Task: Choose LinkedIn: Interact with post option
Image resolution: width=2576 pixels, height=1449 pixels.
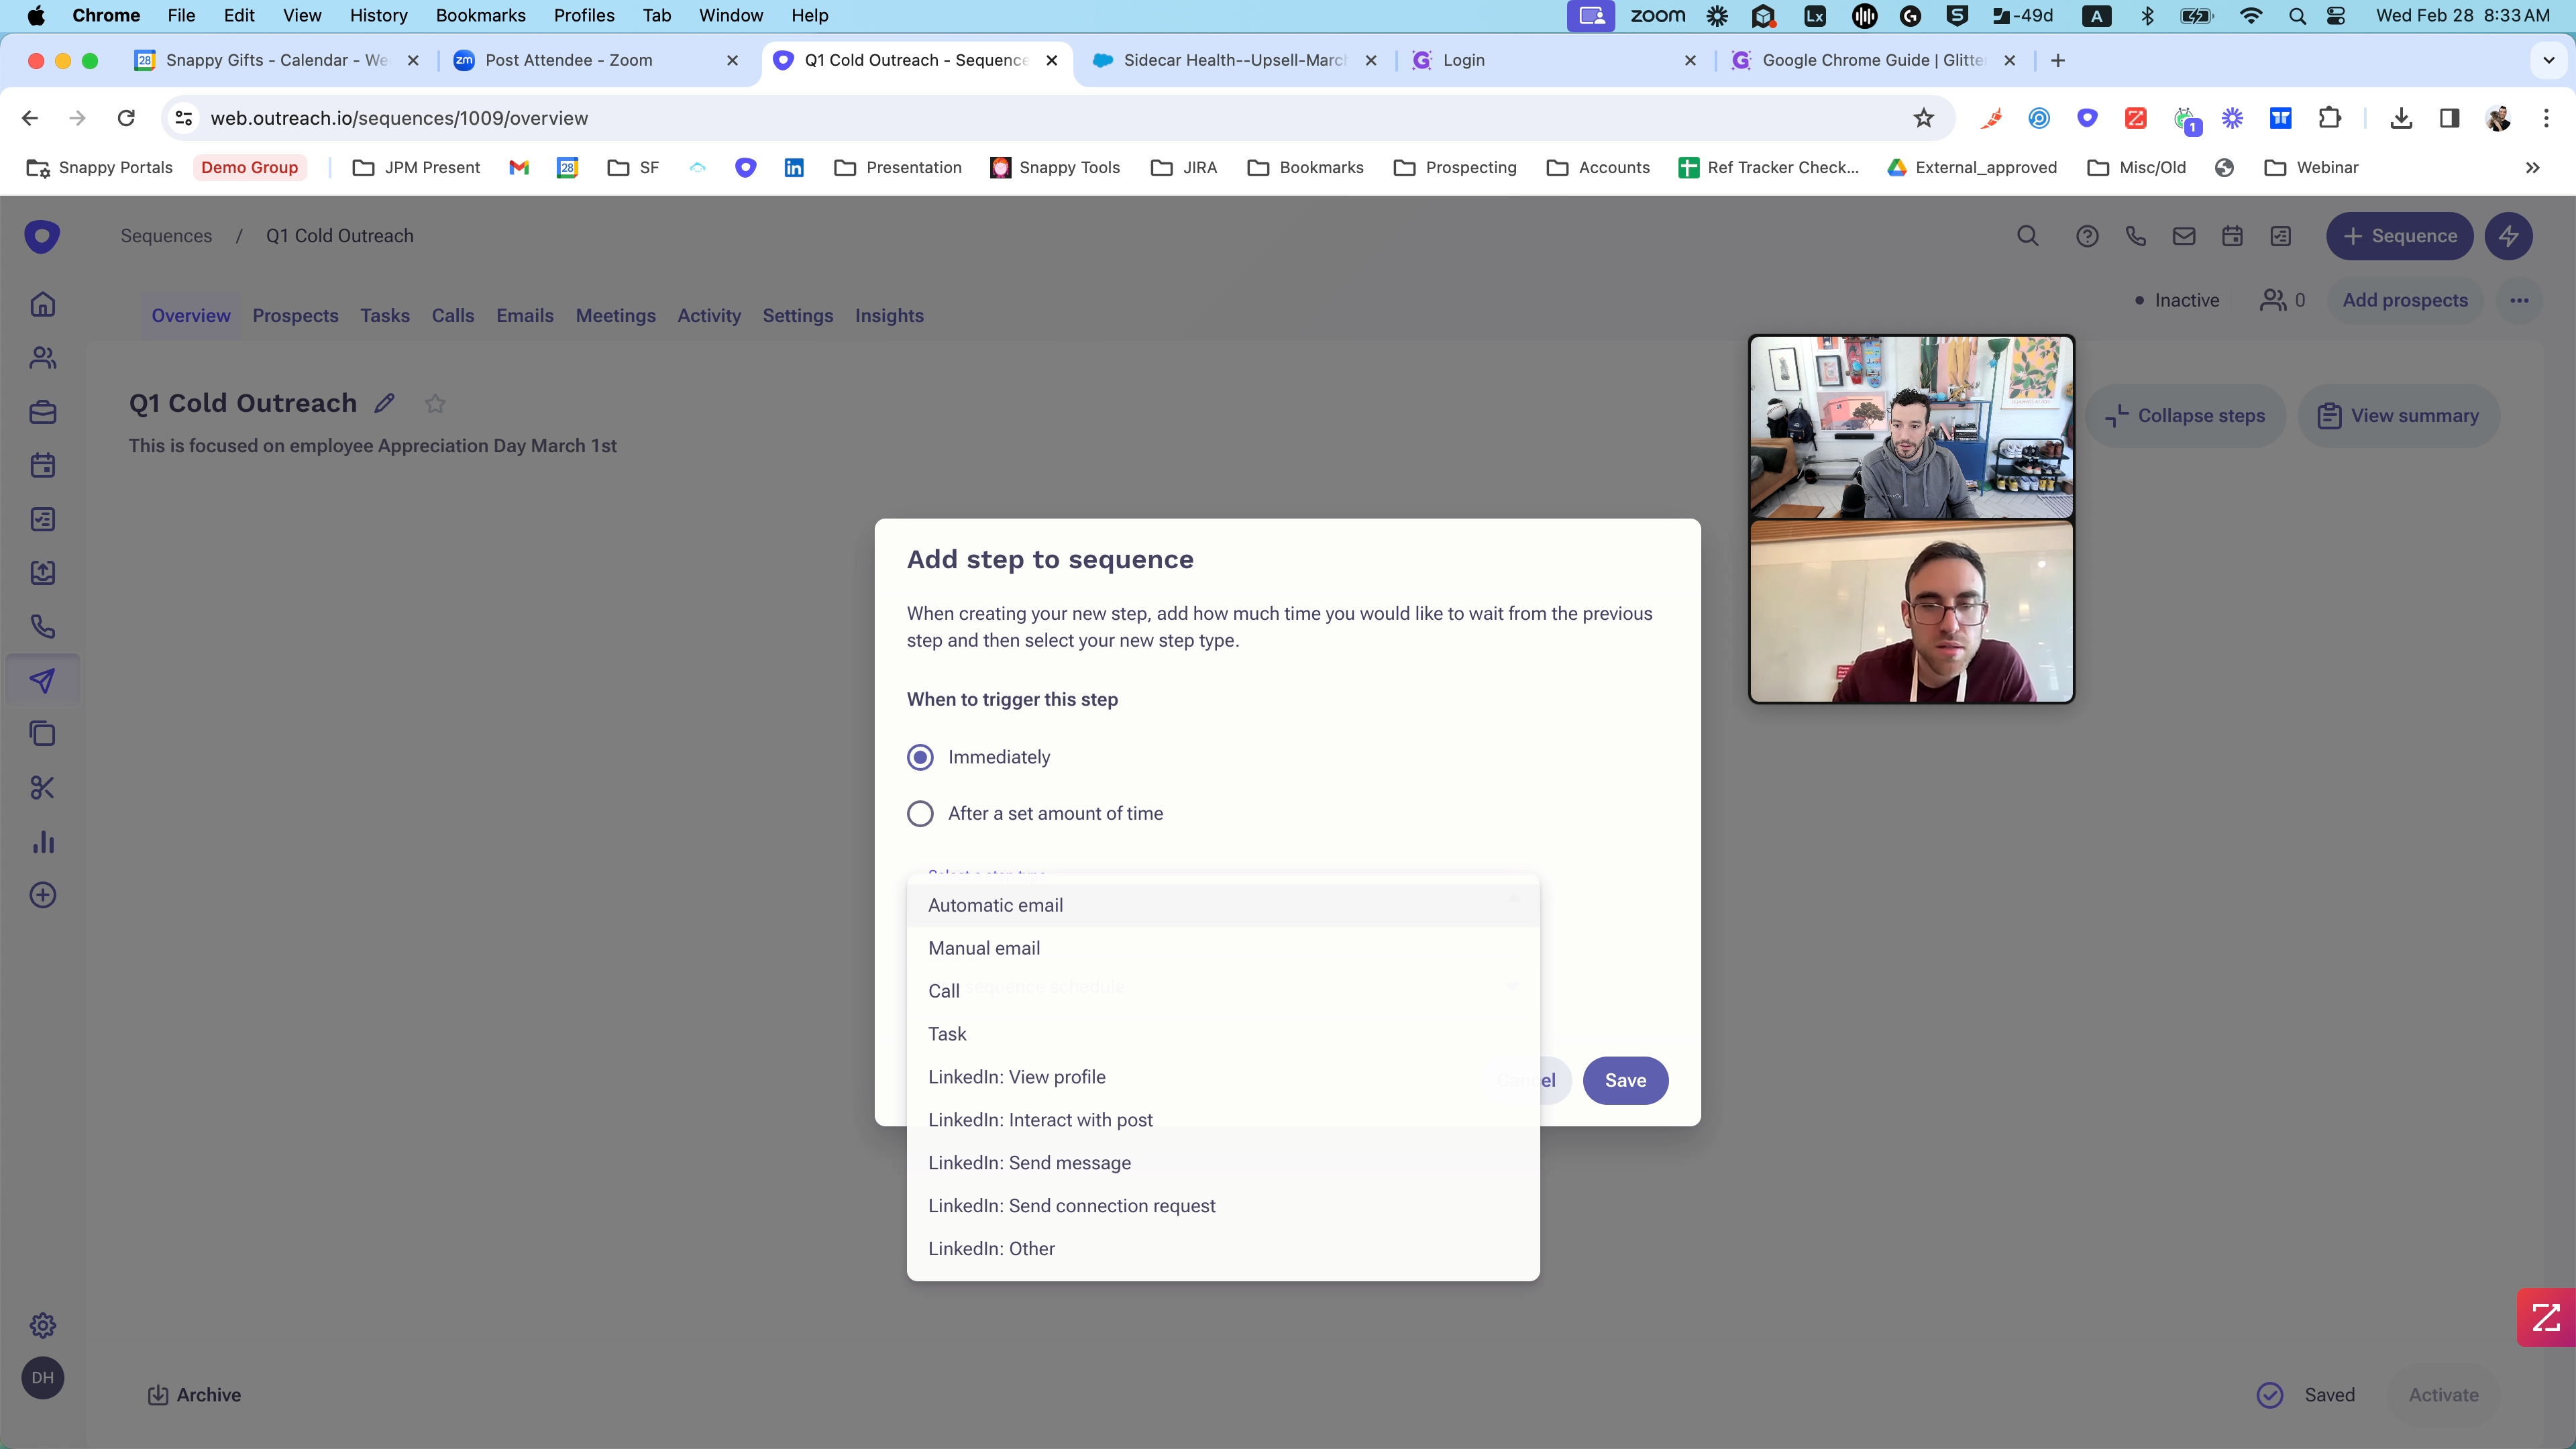Action: tap(1223, 1120)
